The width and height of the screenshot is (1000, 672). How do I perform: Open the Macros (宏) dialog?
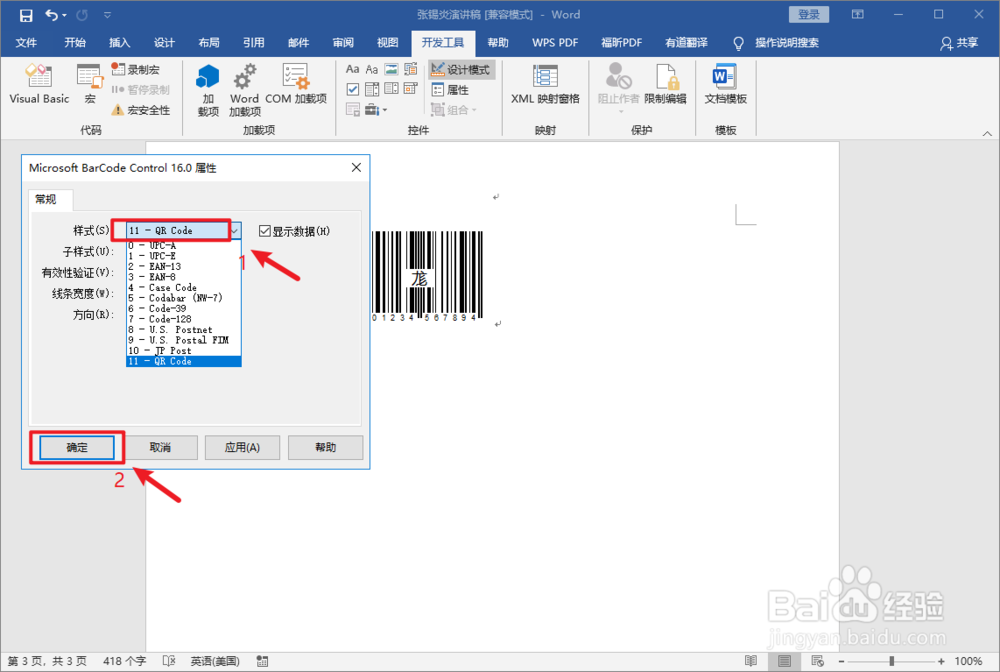(89, 84)
